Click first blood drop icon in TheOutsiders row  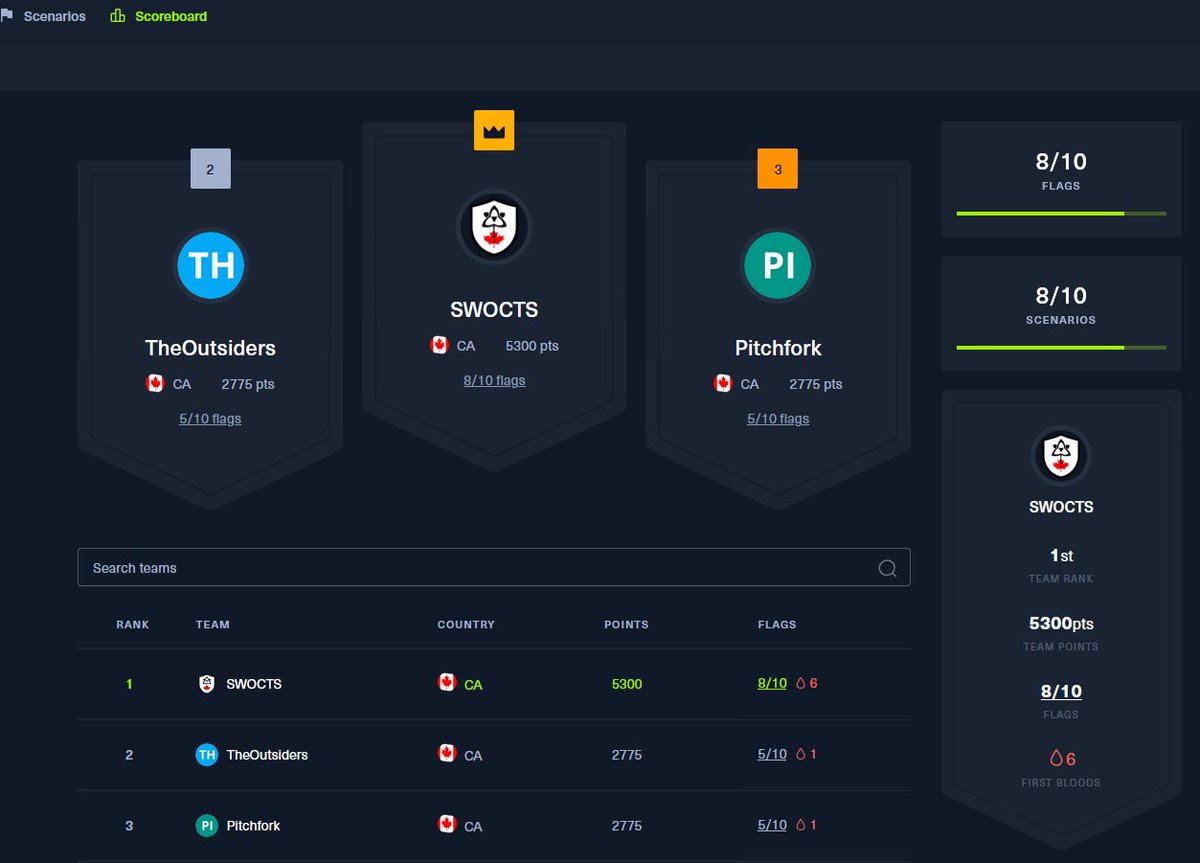[x=801, y=755]
